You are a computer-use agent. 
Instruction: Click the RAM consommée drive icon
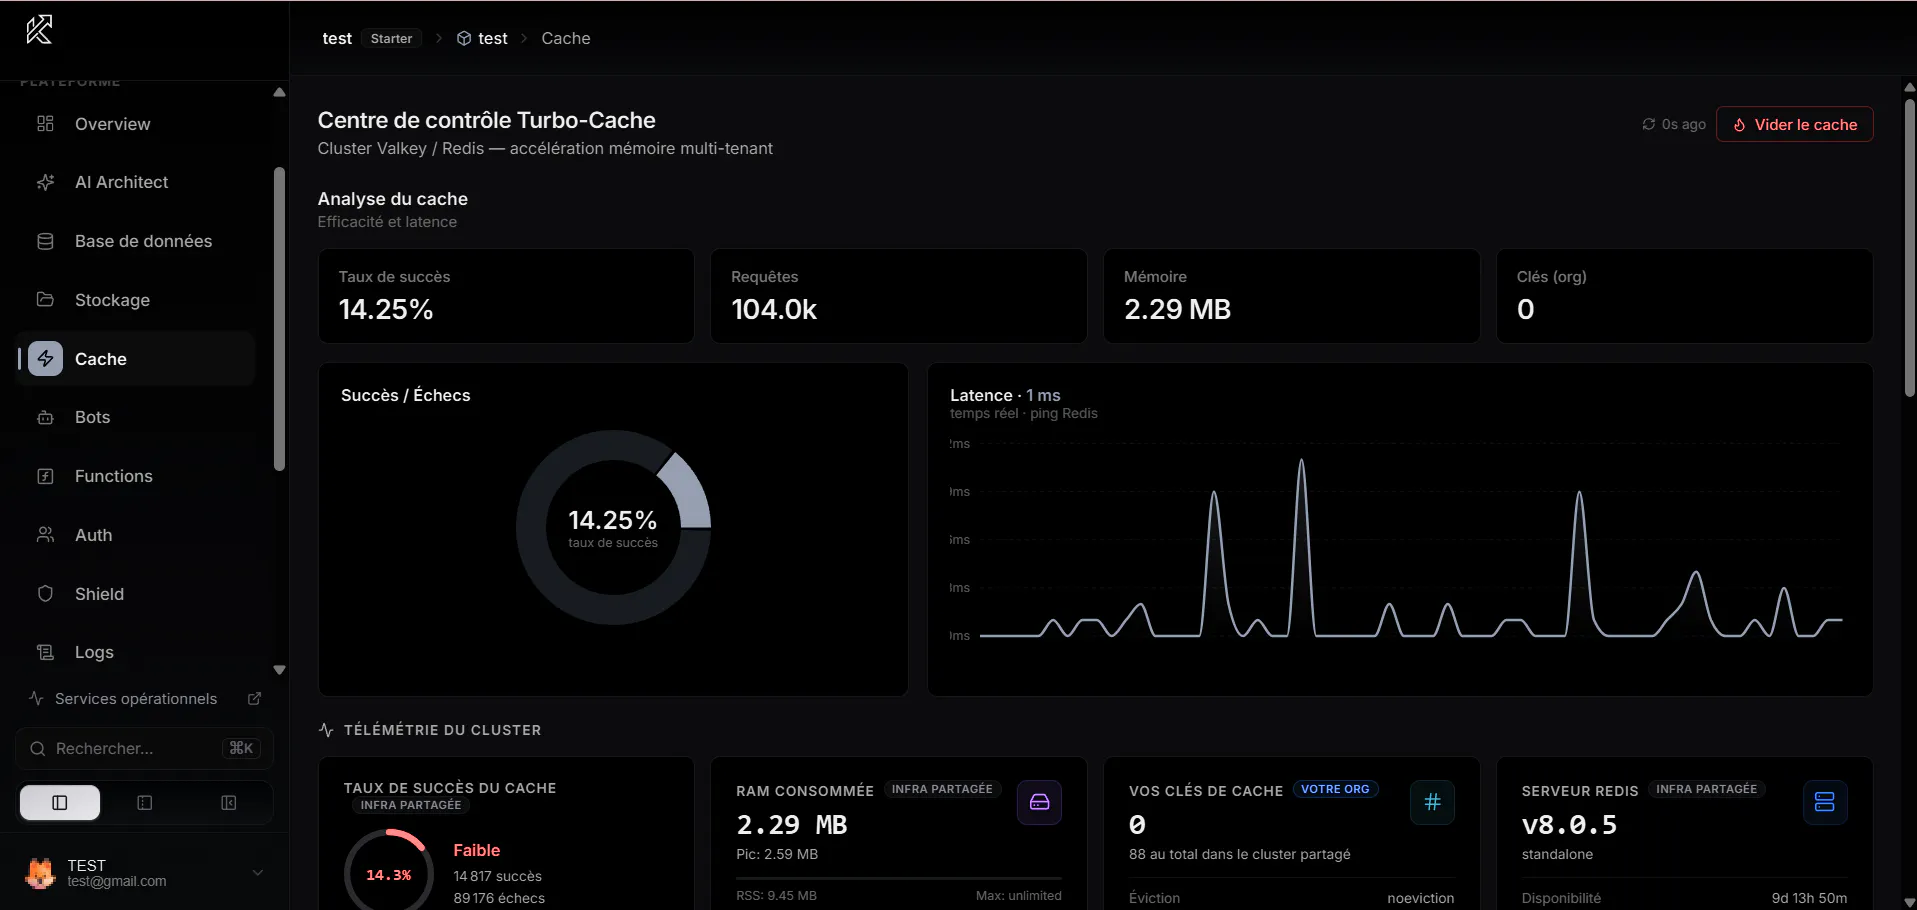pos(1039,802)
